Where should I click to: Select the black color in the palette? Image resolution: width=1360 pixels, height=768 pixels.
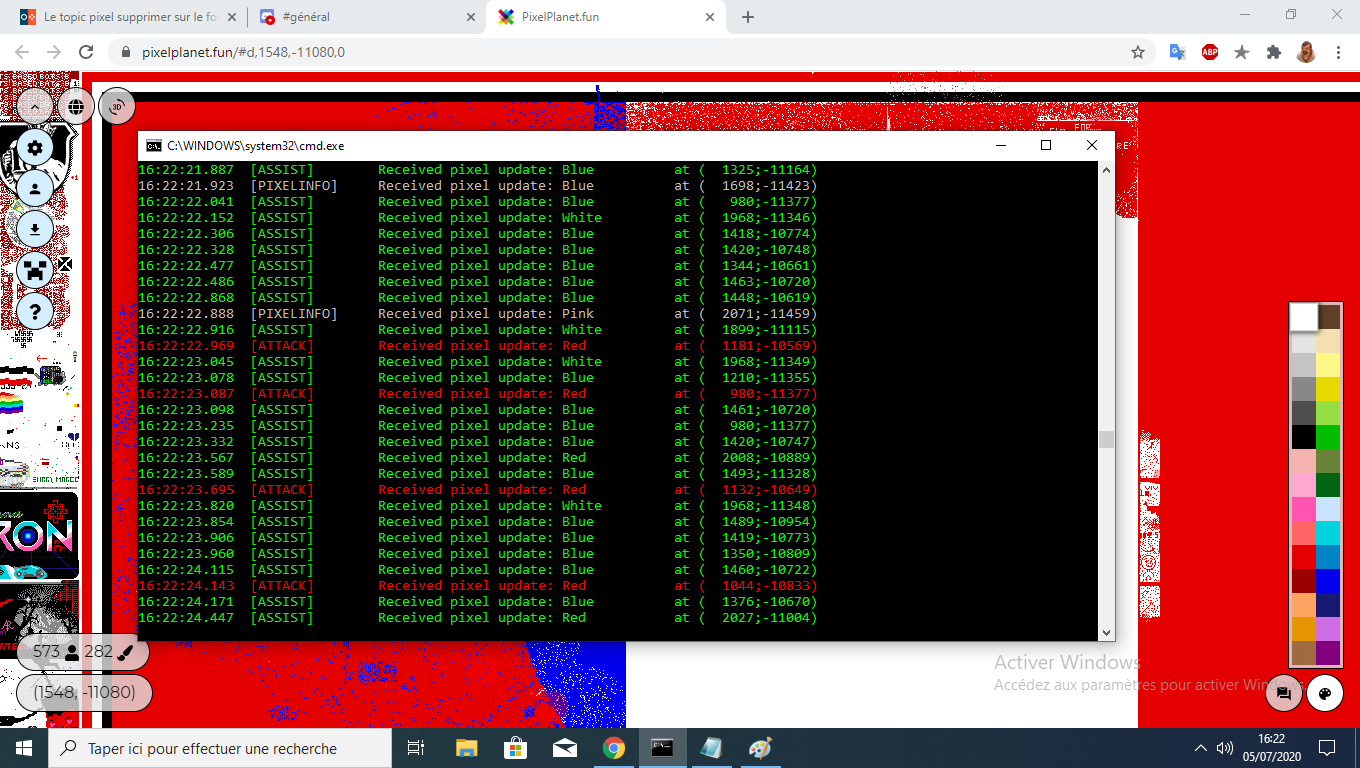(1303, 437)
